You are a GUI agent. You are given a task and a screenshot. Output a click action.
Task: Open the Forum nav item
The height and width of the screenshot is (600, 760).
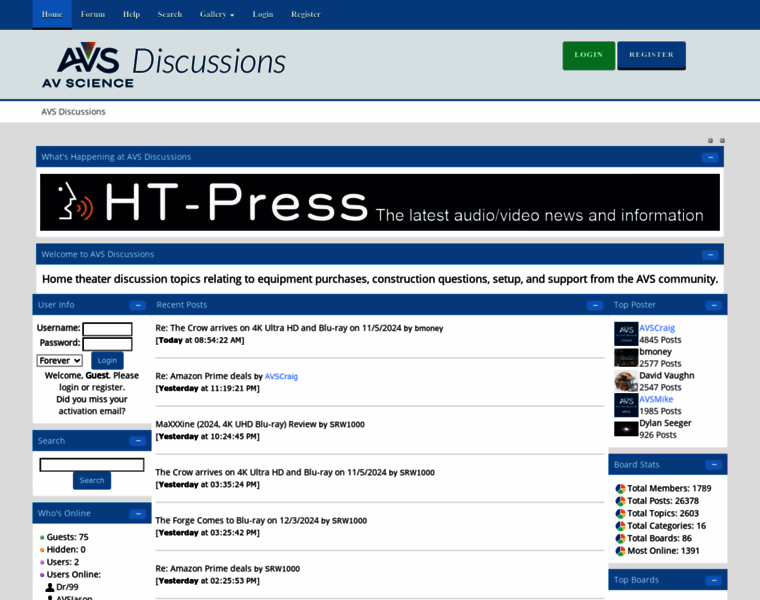coord(93,15)
